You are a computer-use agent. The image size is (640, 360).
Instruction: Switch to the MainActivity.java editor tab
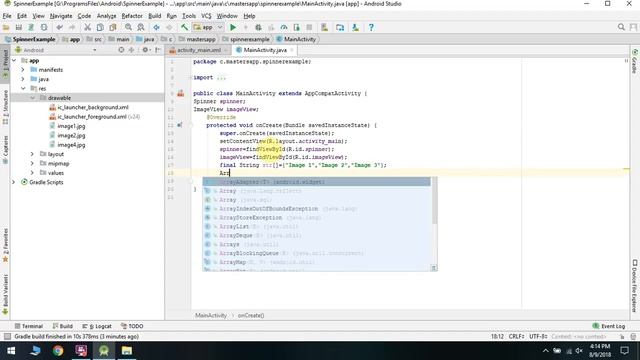pyautogui.click(x=265, y=50)
